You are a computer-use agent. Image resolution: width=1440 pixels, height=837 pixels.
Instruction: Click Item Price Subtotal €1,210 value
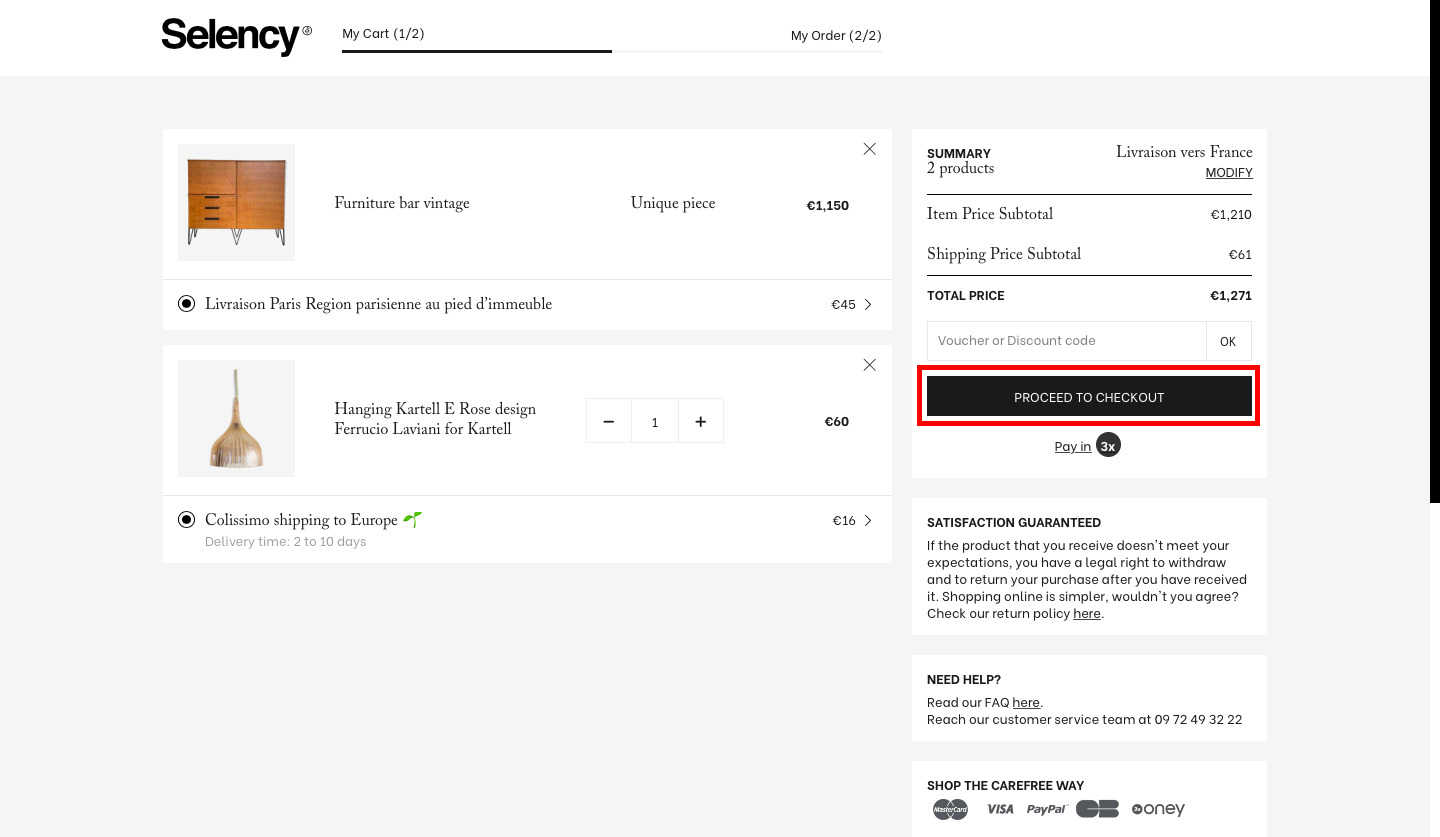[x=1231, y=215]
